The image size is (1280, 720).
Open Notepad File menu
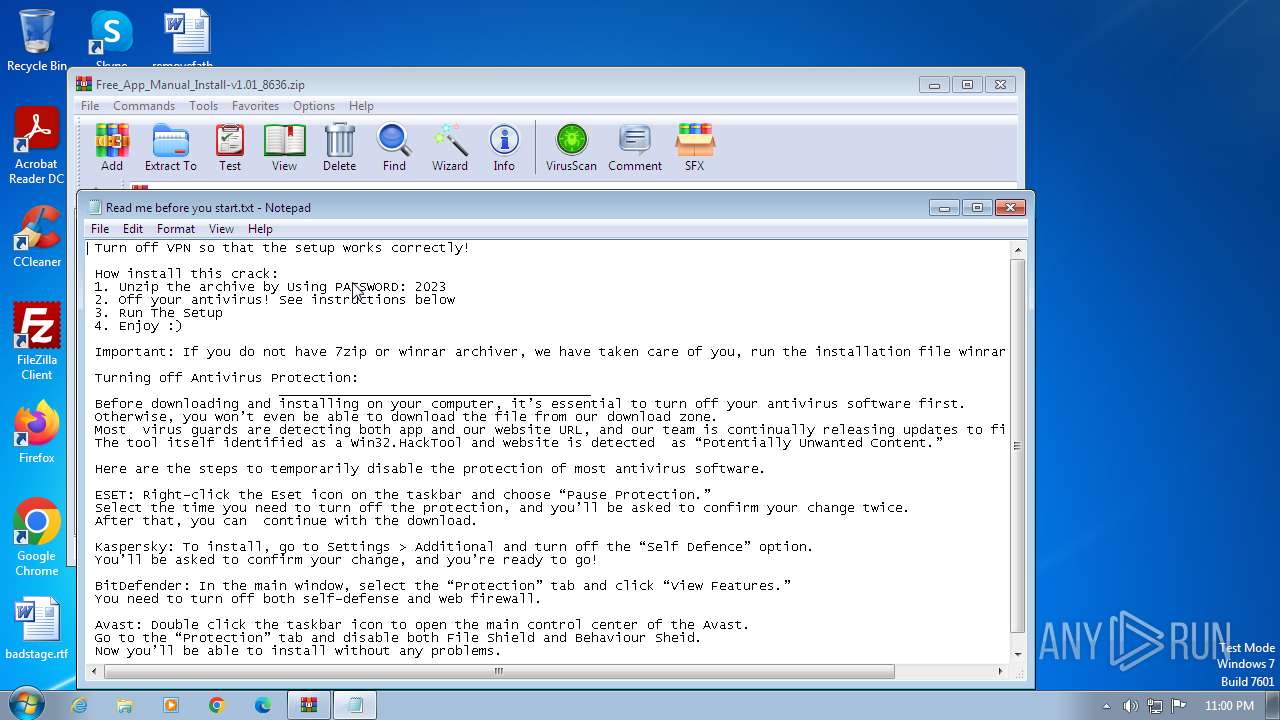100,229
